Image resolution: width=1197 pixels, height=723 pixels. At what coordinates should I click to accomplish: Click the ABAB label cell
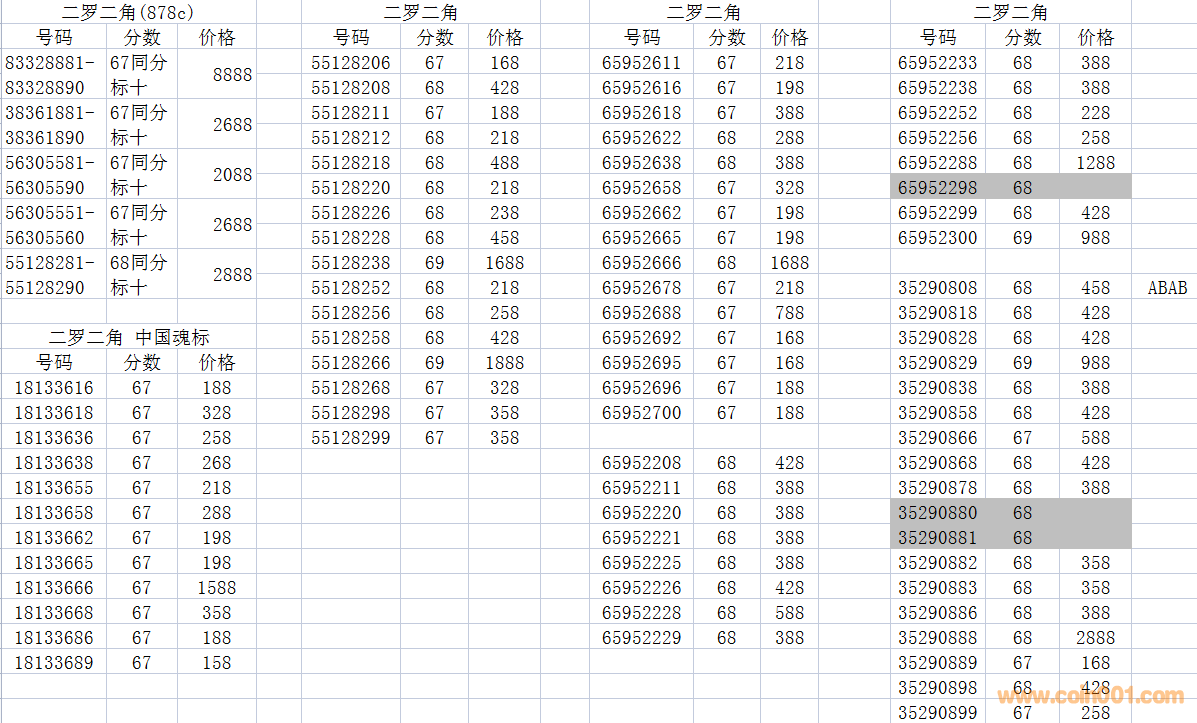coord(1167,288)
